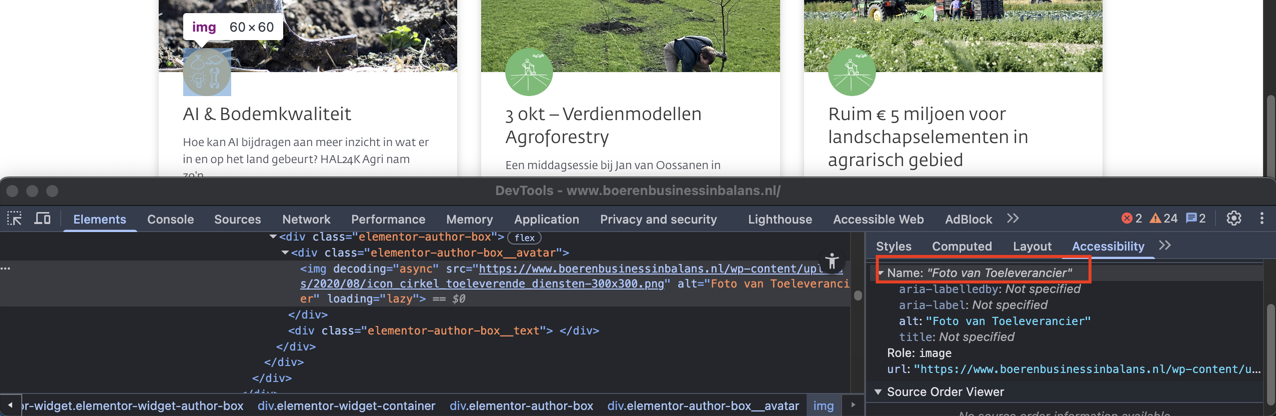Open the image src URL link
This screenshot has height=416, width=1276.
pos(660,269)
